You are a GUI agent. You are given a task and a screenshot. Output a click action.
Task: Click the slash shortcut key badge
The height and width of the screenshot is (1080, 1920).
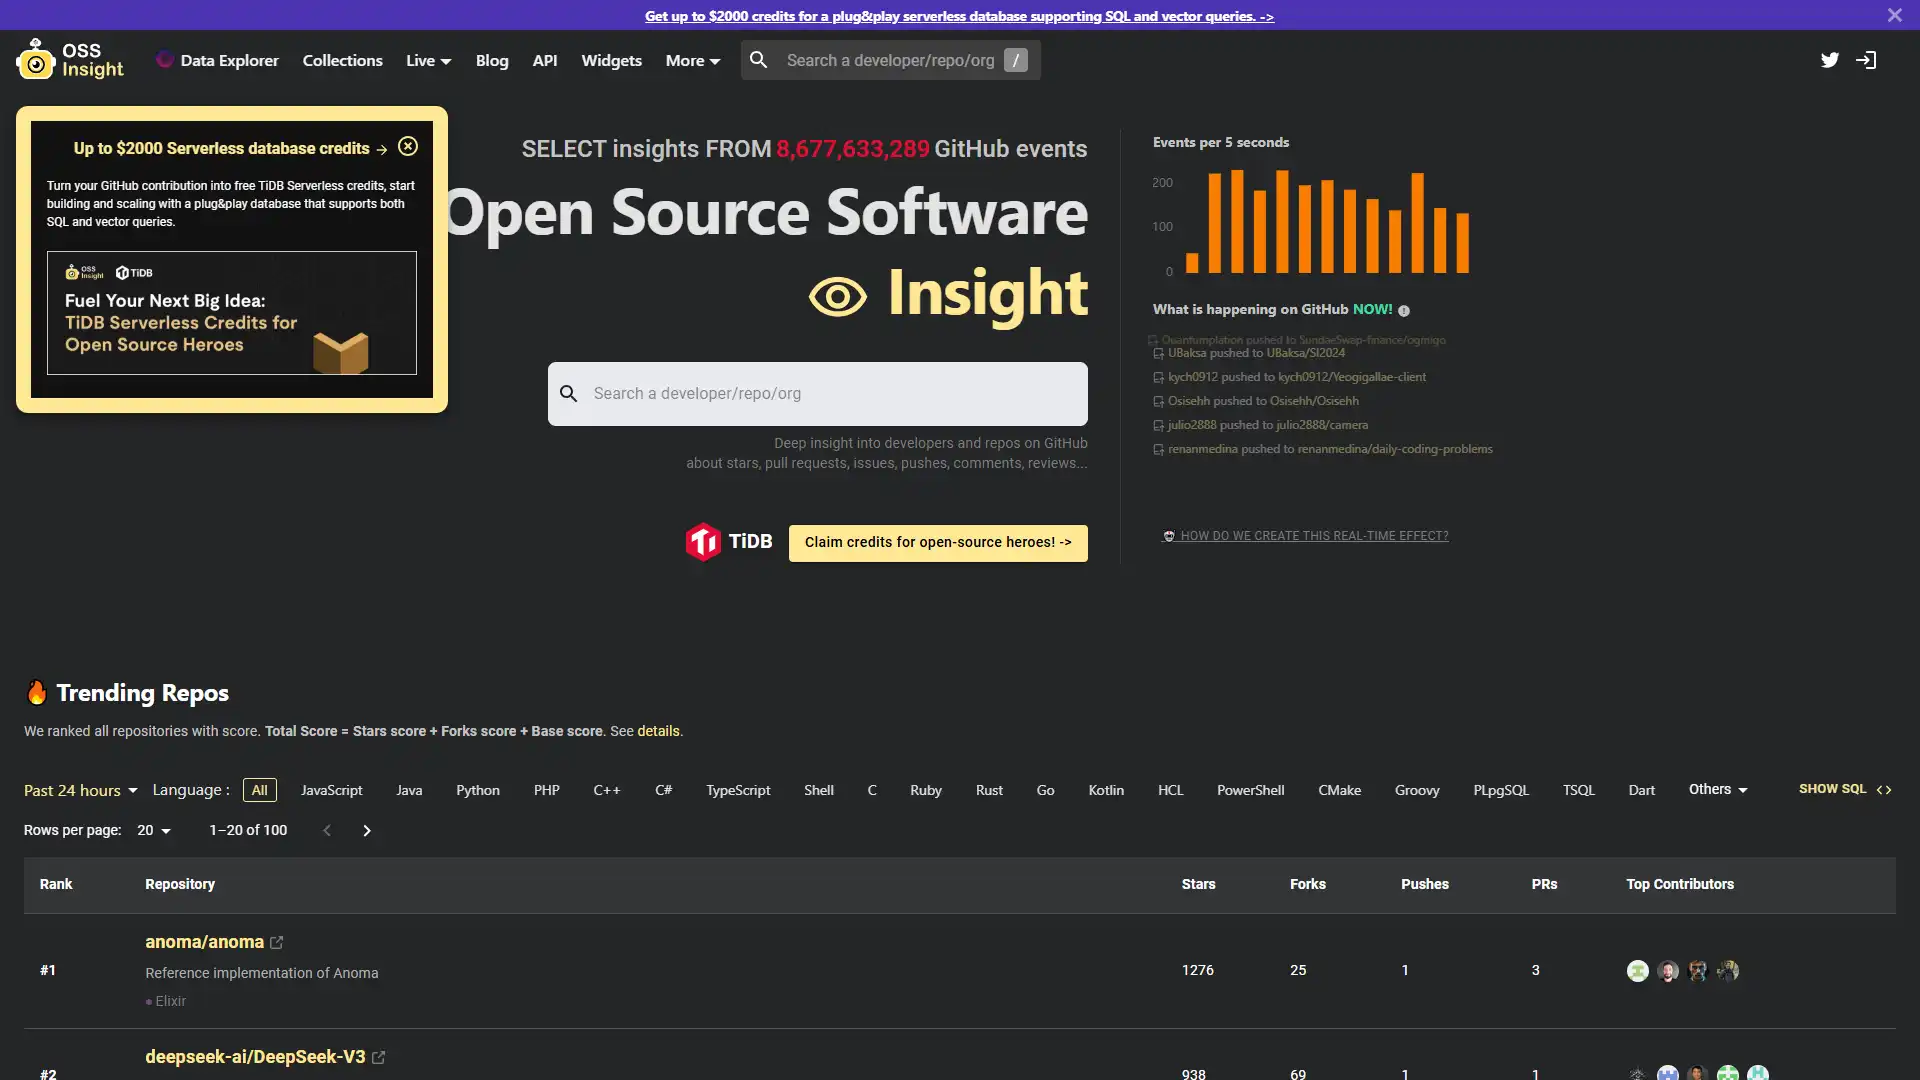1016,60
